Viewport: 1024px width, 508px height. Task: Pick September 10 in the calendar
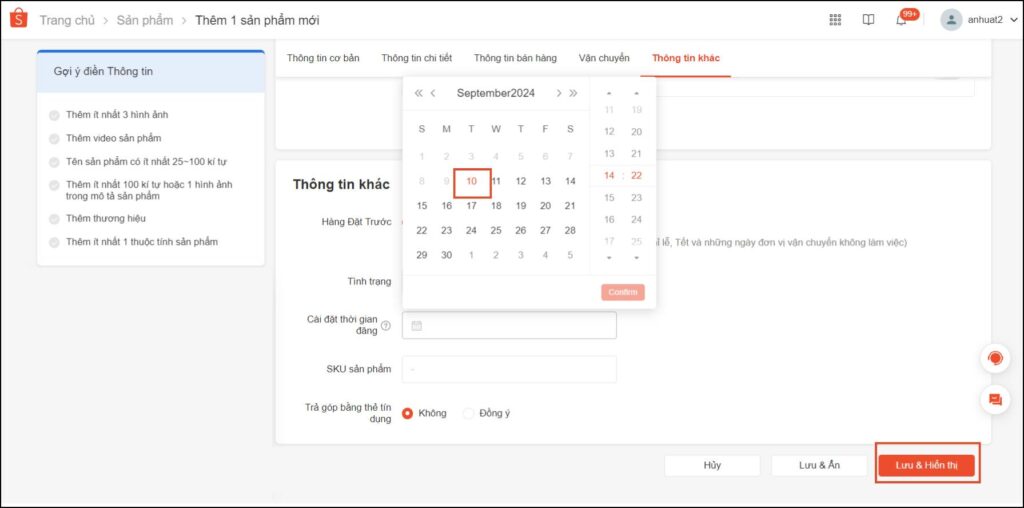click(471, 181)
